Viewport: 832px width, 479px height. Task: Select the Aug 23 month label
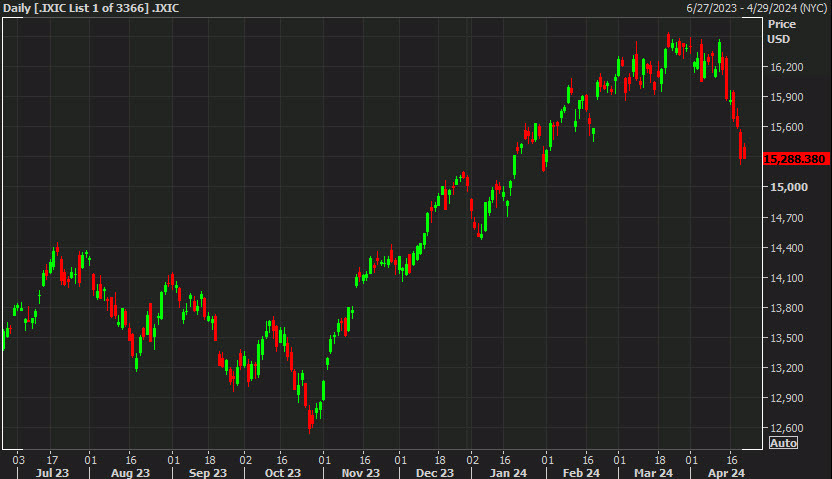pyautogui.click(x=131, y=473)
